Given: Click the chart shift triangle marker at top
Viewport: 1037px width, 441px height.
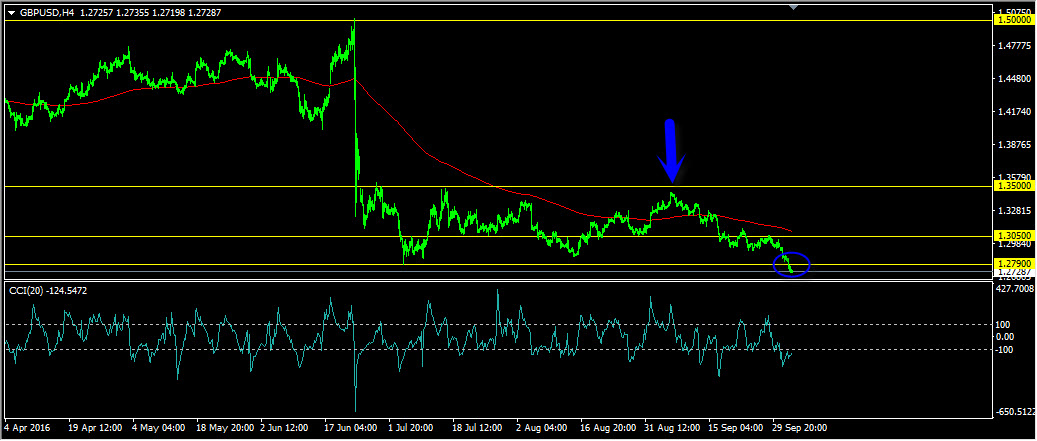Looking at the screenshot, I should pyautogui.click(x=794, y=7).
